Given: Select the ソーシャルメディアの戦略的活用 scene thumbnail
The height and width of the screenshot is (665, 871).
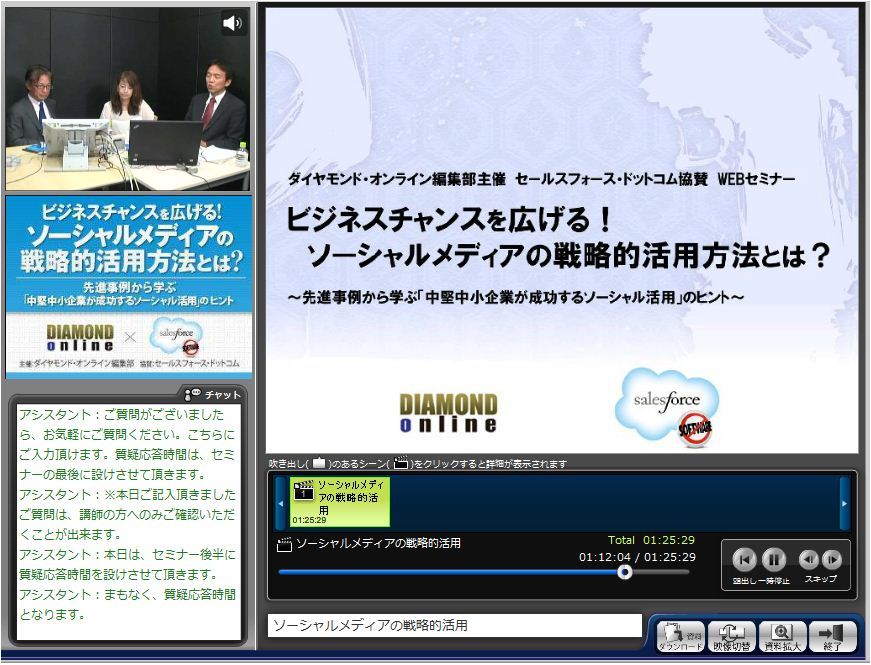Looking at the screenshot, I should tap(339, 502).
